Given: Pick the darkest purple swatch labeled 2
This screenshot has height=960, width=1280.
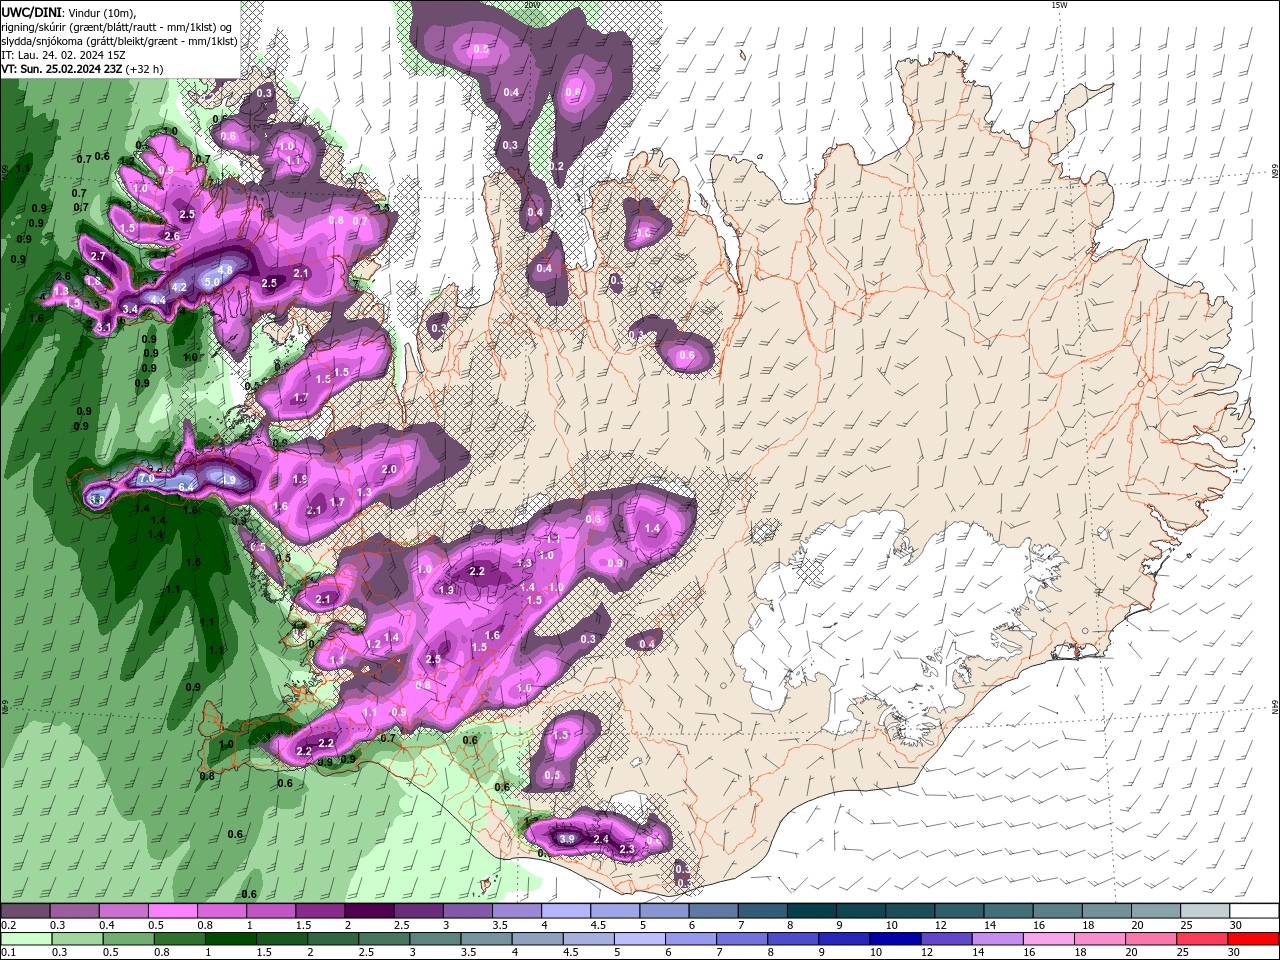Looking at the screenshot, I should tap(368, 911).
